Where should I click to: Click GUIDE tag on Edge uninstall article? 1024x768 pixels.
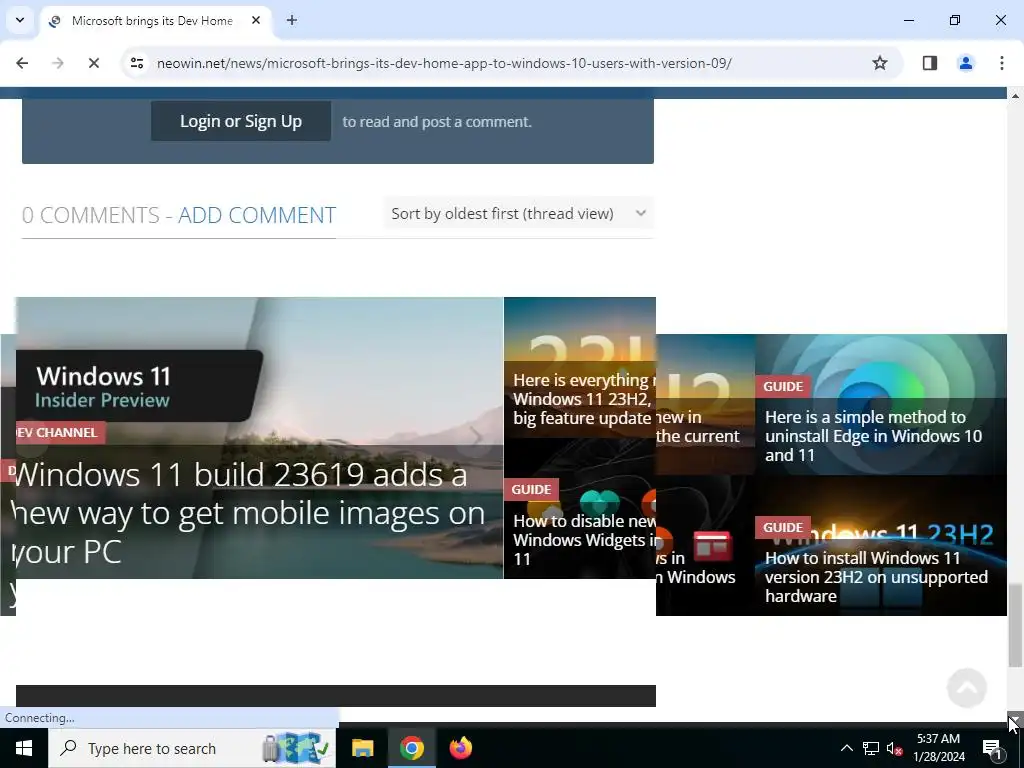coord(783,386)
